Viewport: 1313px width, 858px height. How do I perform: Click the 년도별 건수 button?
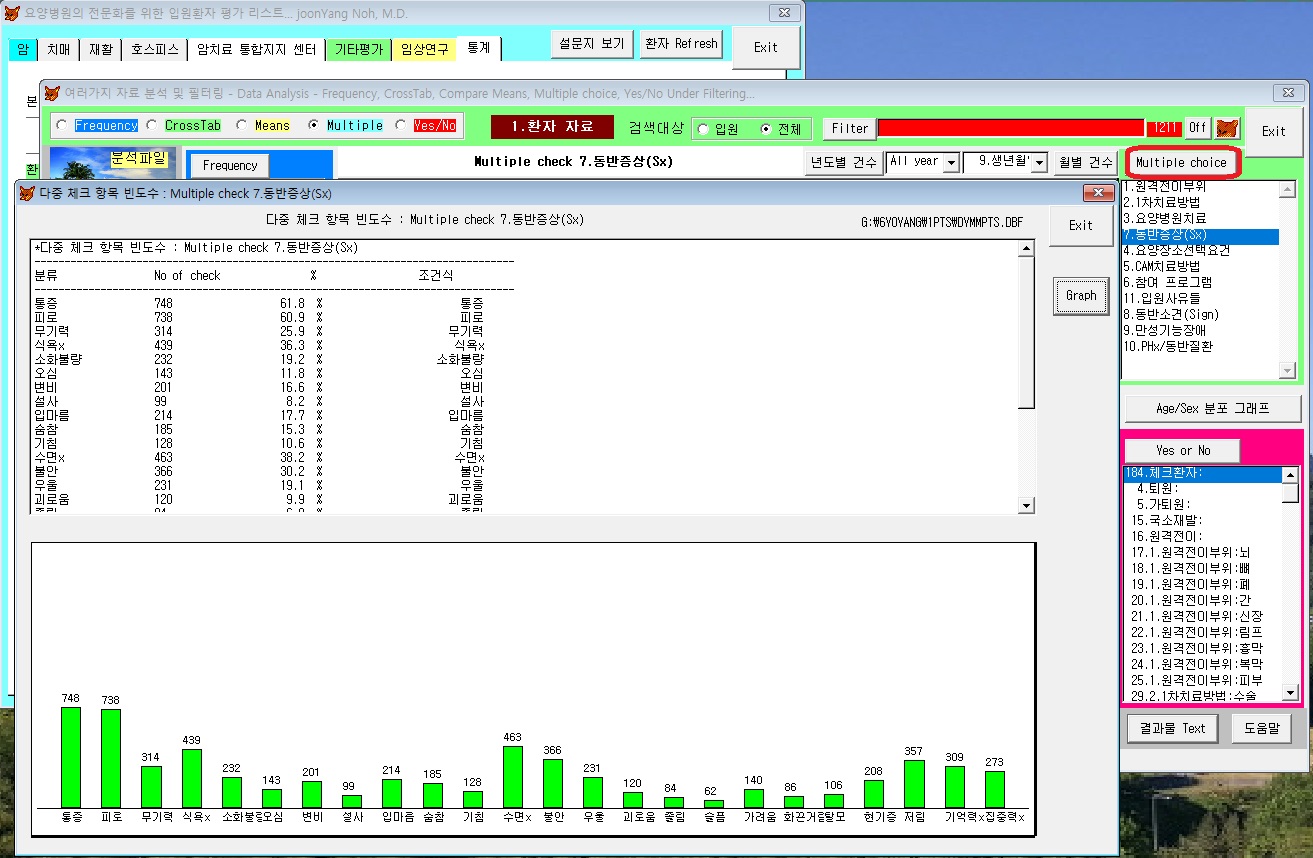(844, 162)
